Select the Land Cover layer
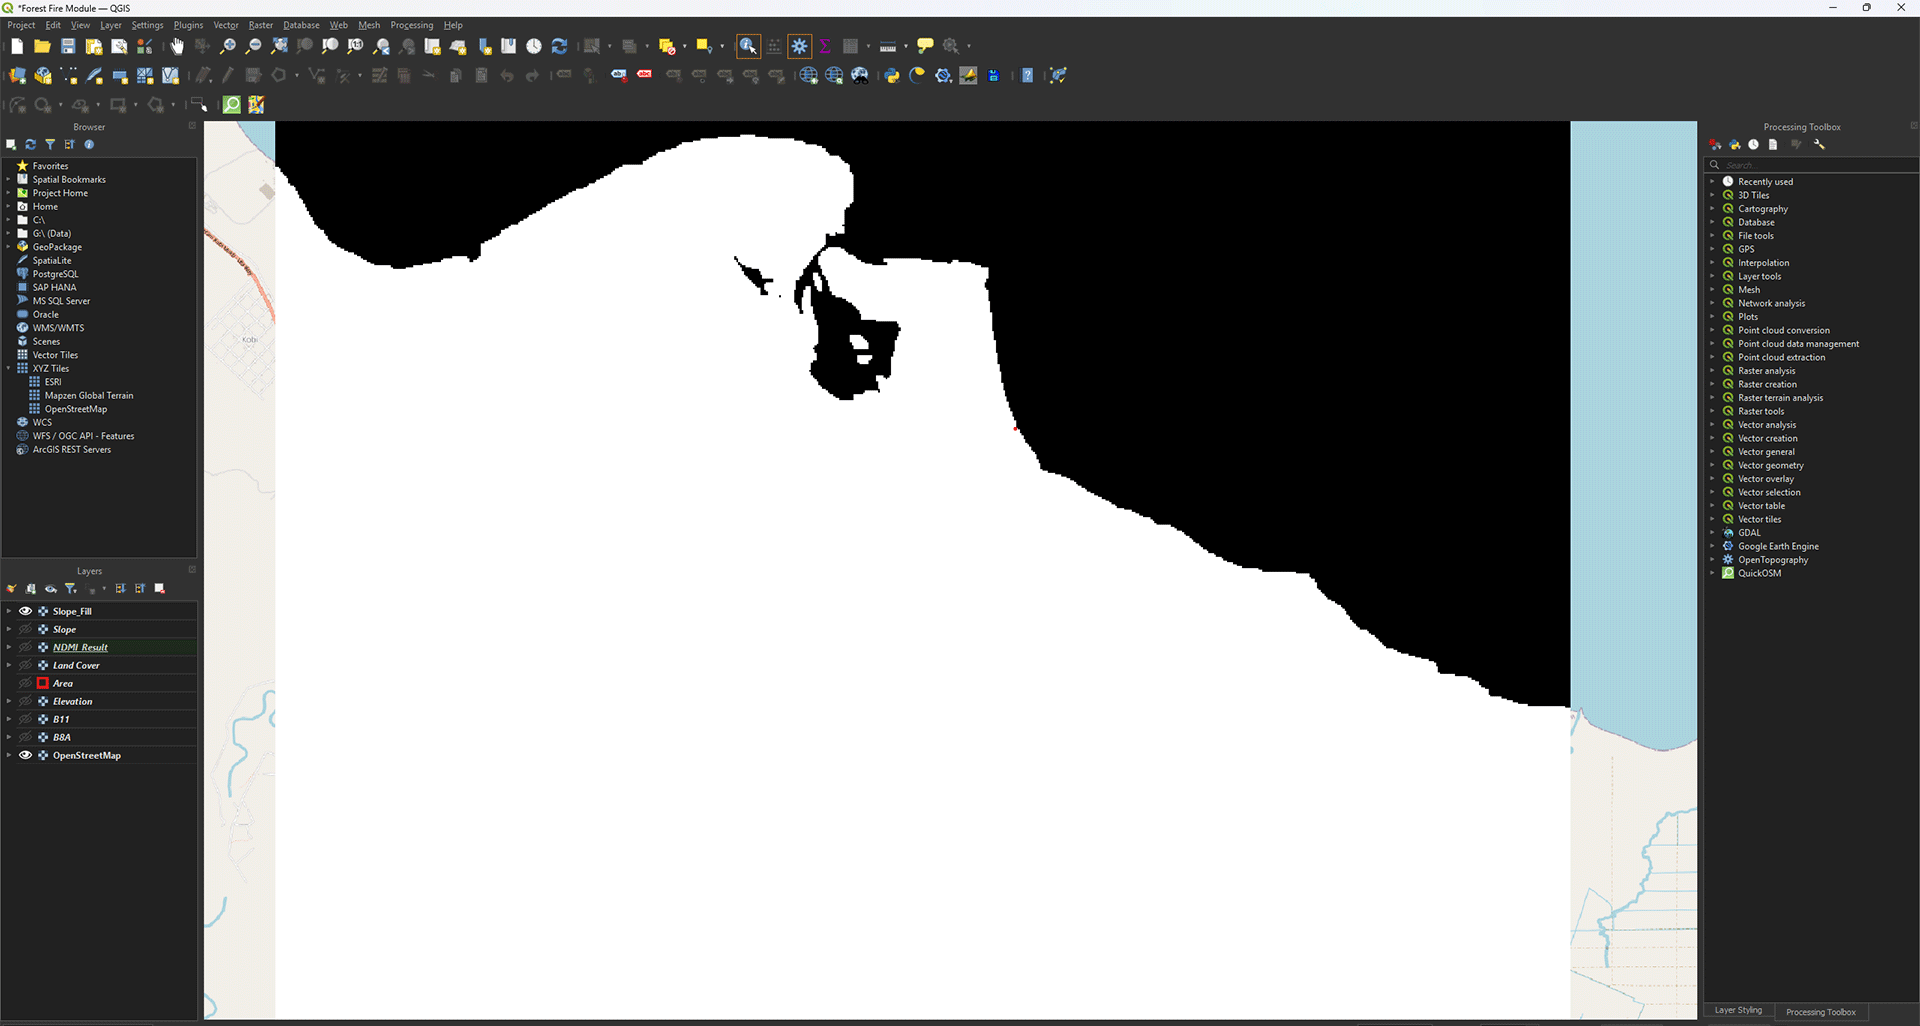 (76, 665)
